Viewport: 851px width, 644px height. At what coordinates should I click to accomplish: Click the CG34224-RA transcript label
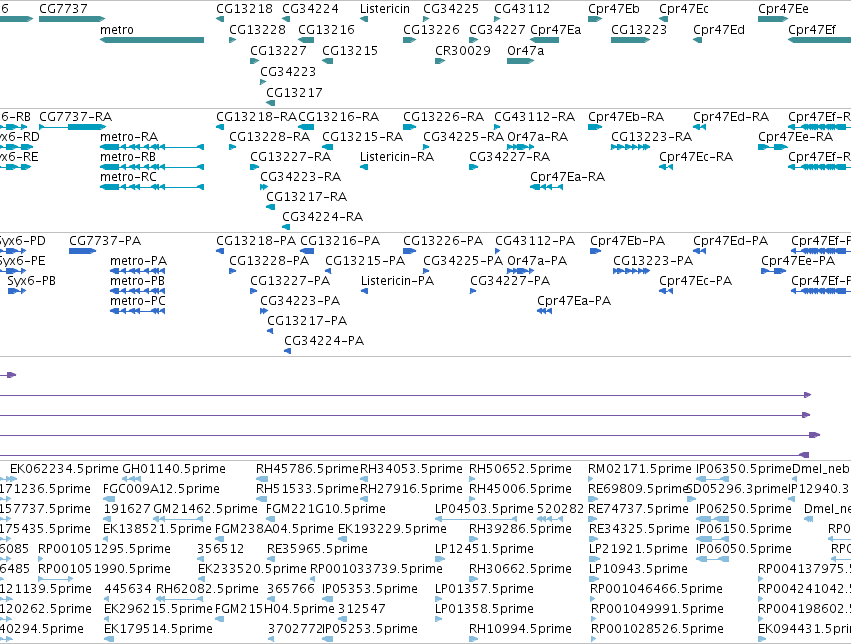tap(323, 217)
